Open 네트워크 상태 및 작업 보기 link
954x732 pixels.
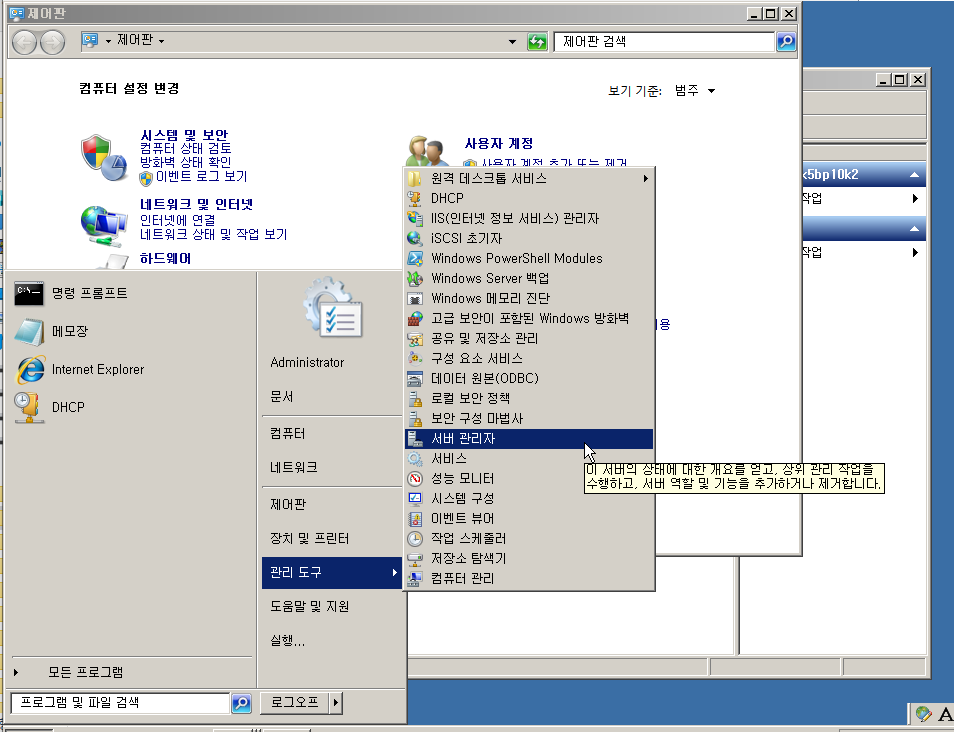214,234
